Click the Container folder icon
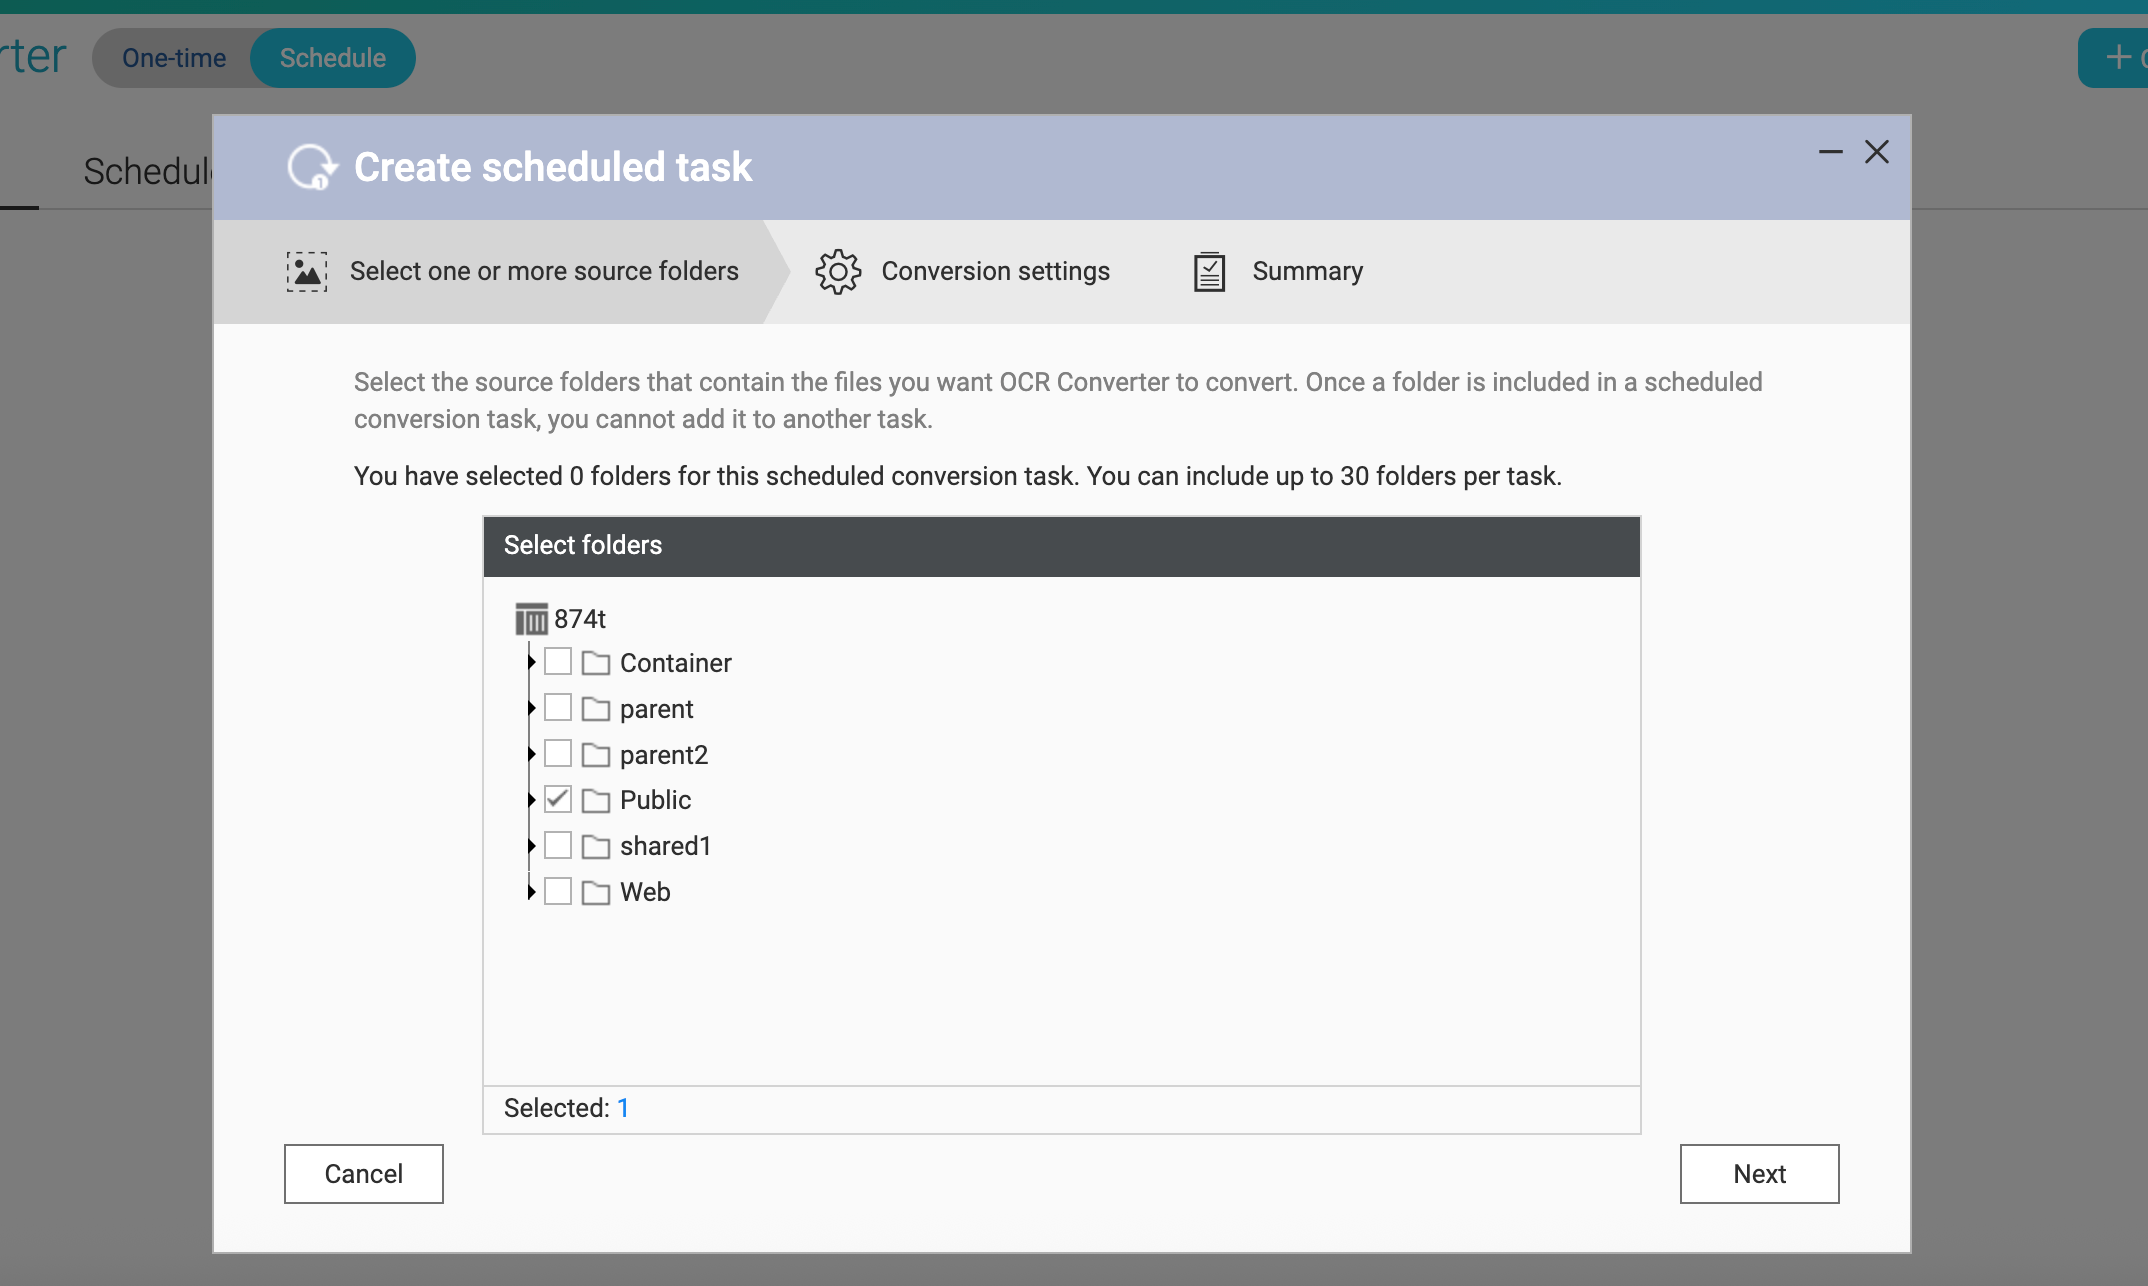The height and width of the screenshot is (1286, 2148). [596, 663]
